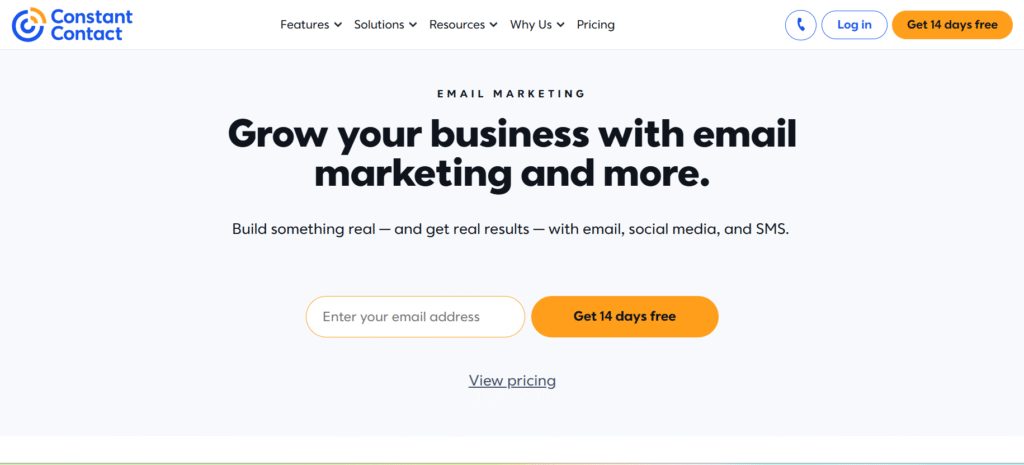
Task: Click the header Get 14 days free button
Action: click(x=952, y=25)
